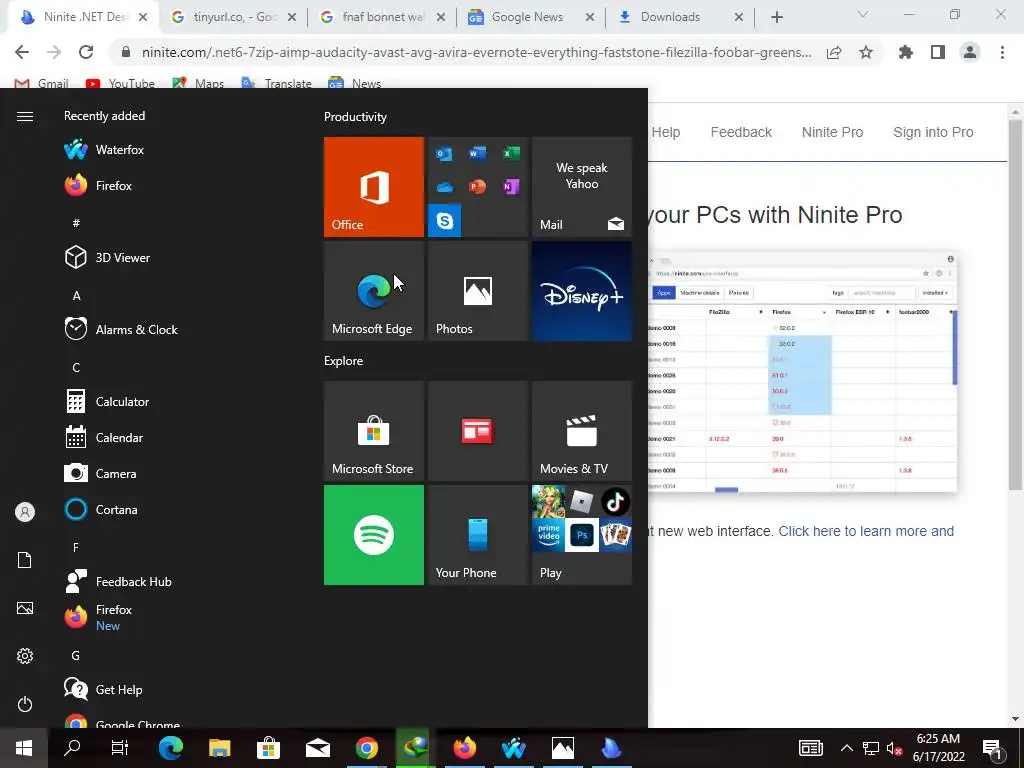This screenshot has width=1024, height=768.
Task: Open Settings gear in Start sidebar
Action: [25, 656]
